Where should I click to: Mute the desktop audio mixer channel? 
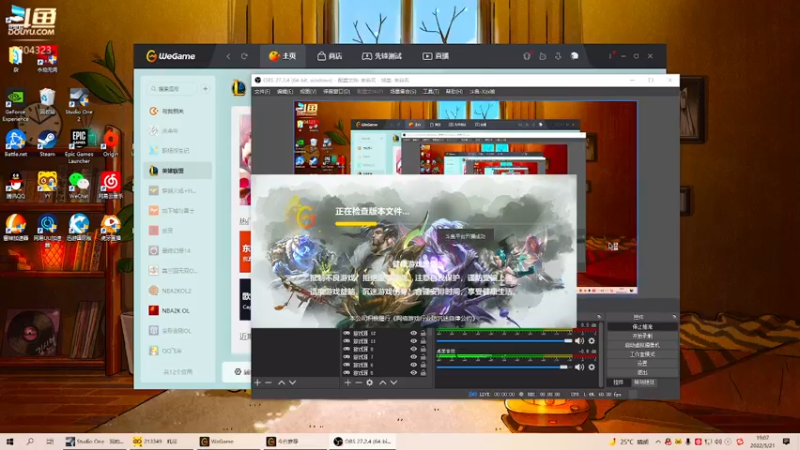click(x=580, y=367)
